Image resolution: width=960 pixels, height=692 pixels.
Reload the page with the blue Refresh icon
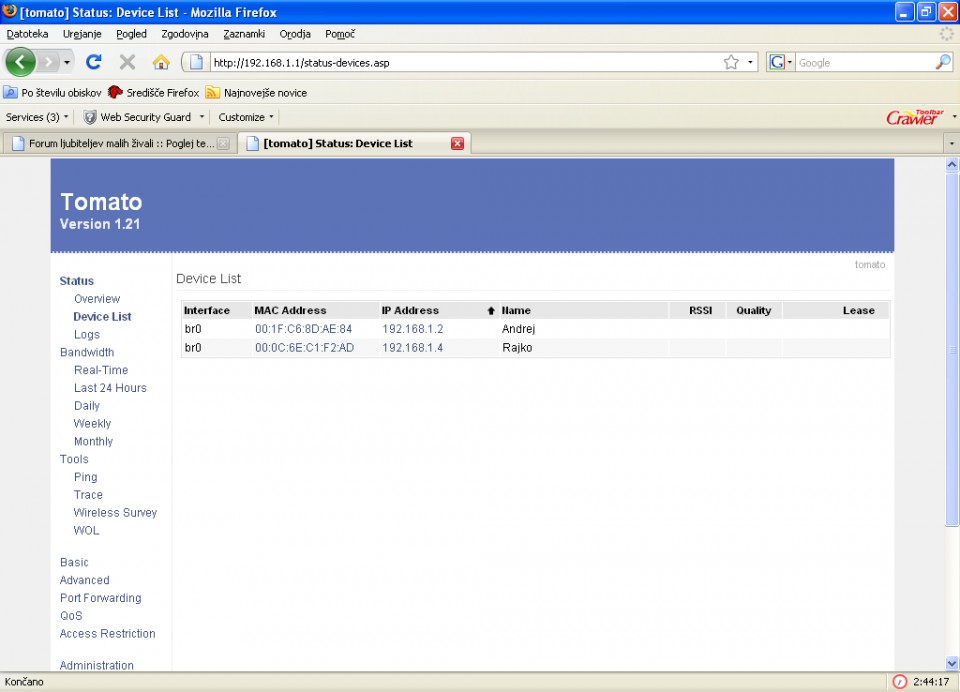[x=94, y=62]
